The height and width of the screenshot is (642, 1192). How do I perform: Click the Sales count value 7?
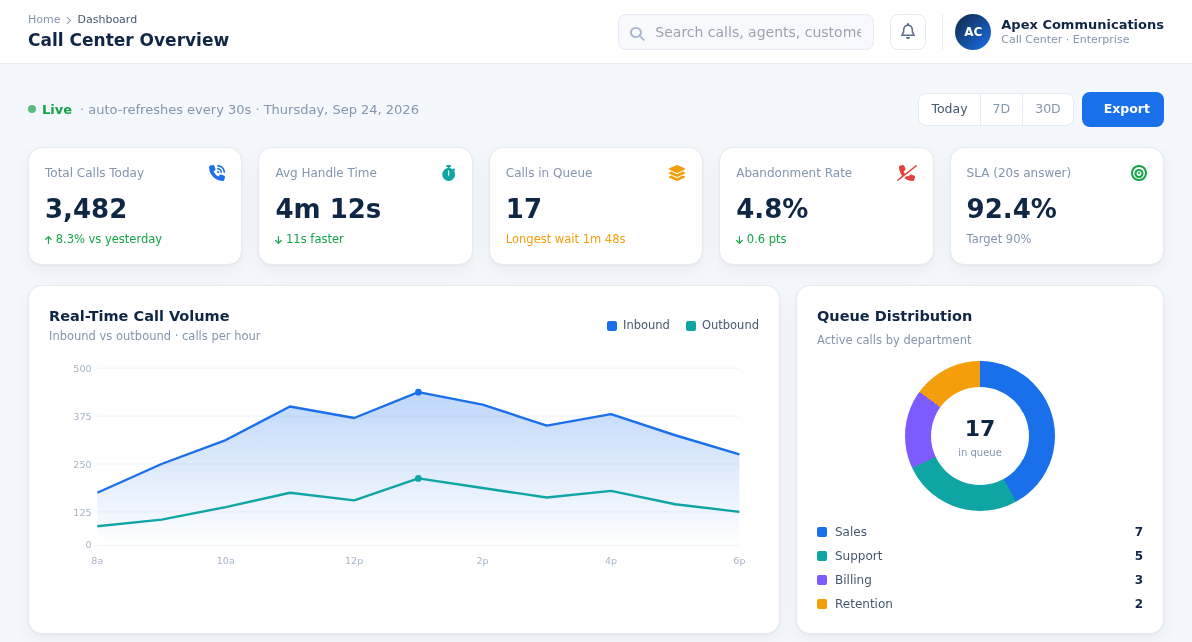pyautogui.click(x=1139, y=533)
